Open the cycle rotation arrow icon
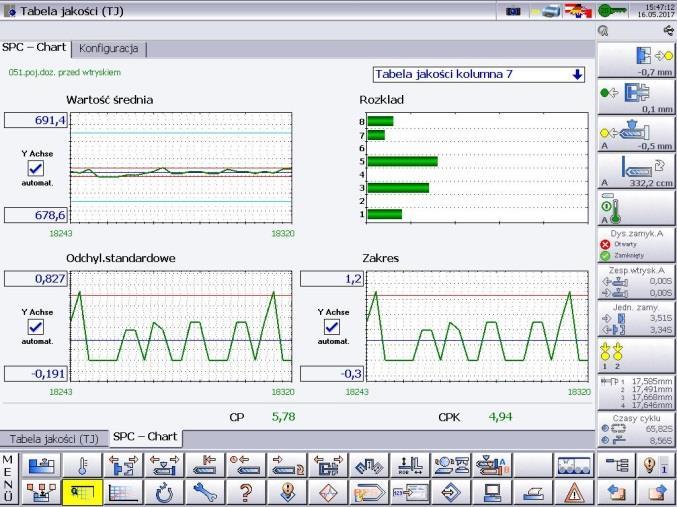This screenshot has height=507, width=677. [x=165, y=492]
